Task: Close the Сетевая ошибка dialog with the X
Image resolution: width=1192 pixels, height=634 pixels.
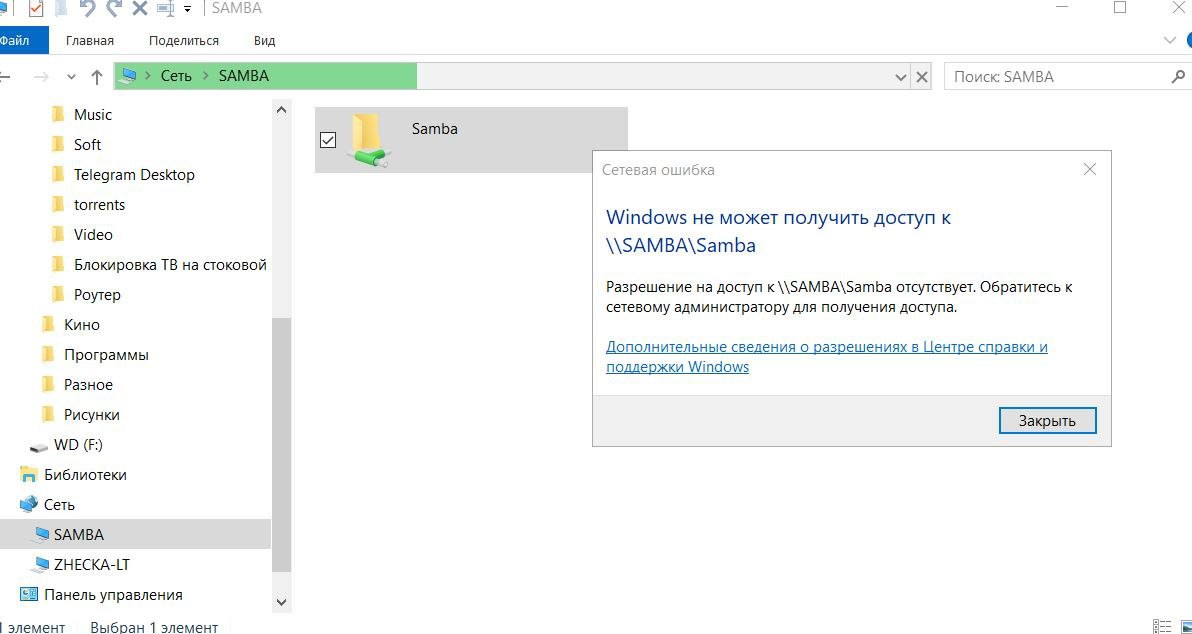Action: click(x=1089, y=170)
